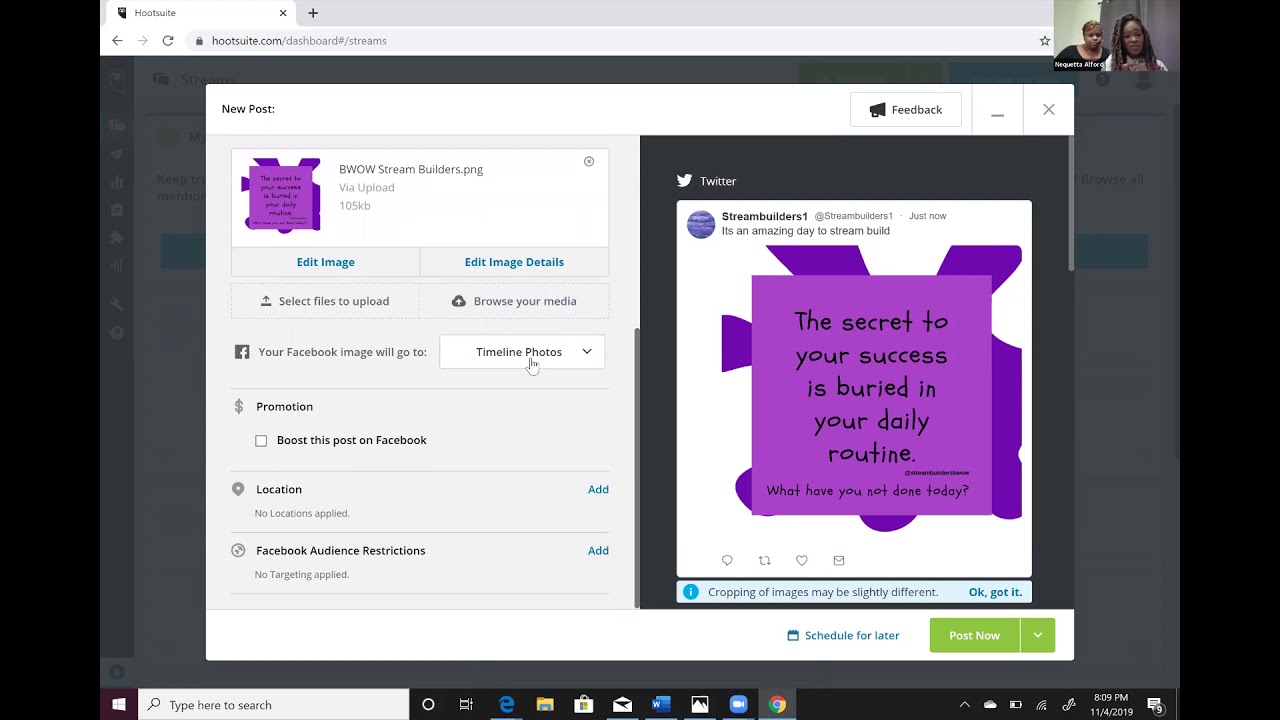Click the heart like icon in preview

coord(801,560)
